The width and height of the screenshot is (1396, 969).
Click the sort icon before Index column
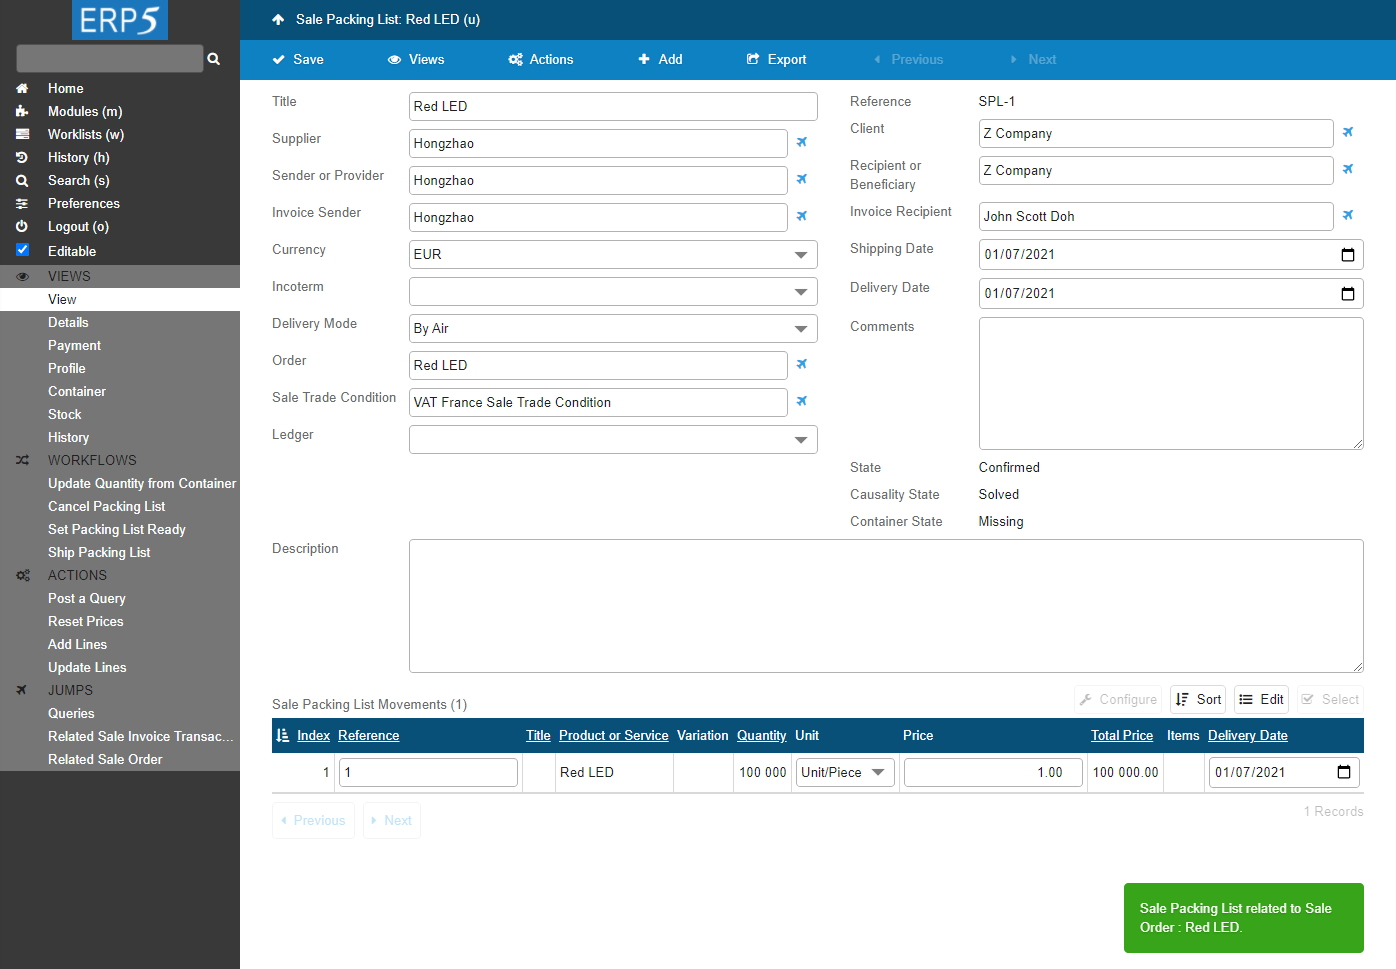283,735
